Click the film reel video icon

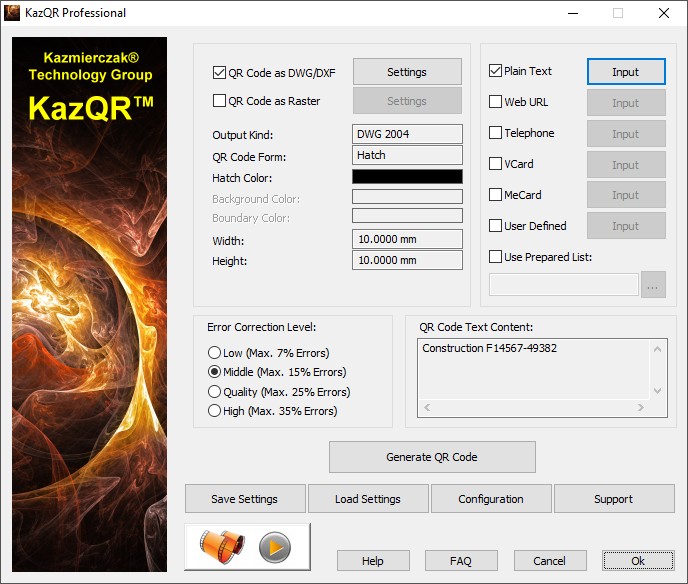click(x=222, y=546)
